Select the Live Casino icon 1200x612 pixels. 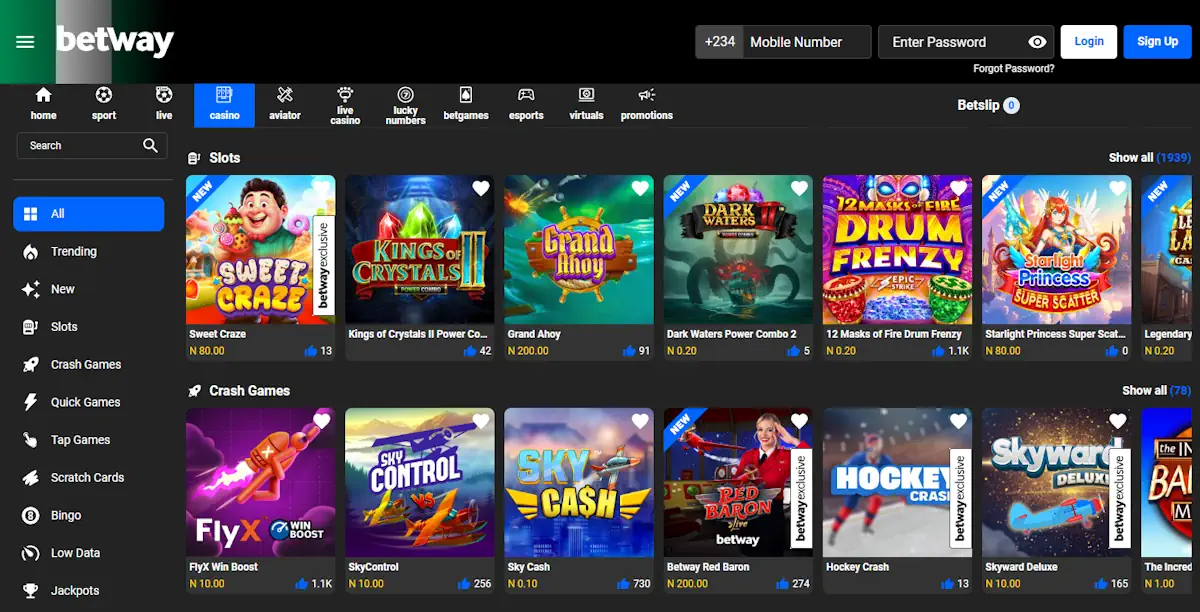click(345, 104)
